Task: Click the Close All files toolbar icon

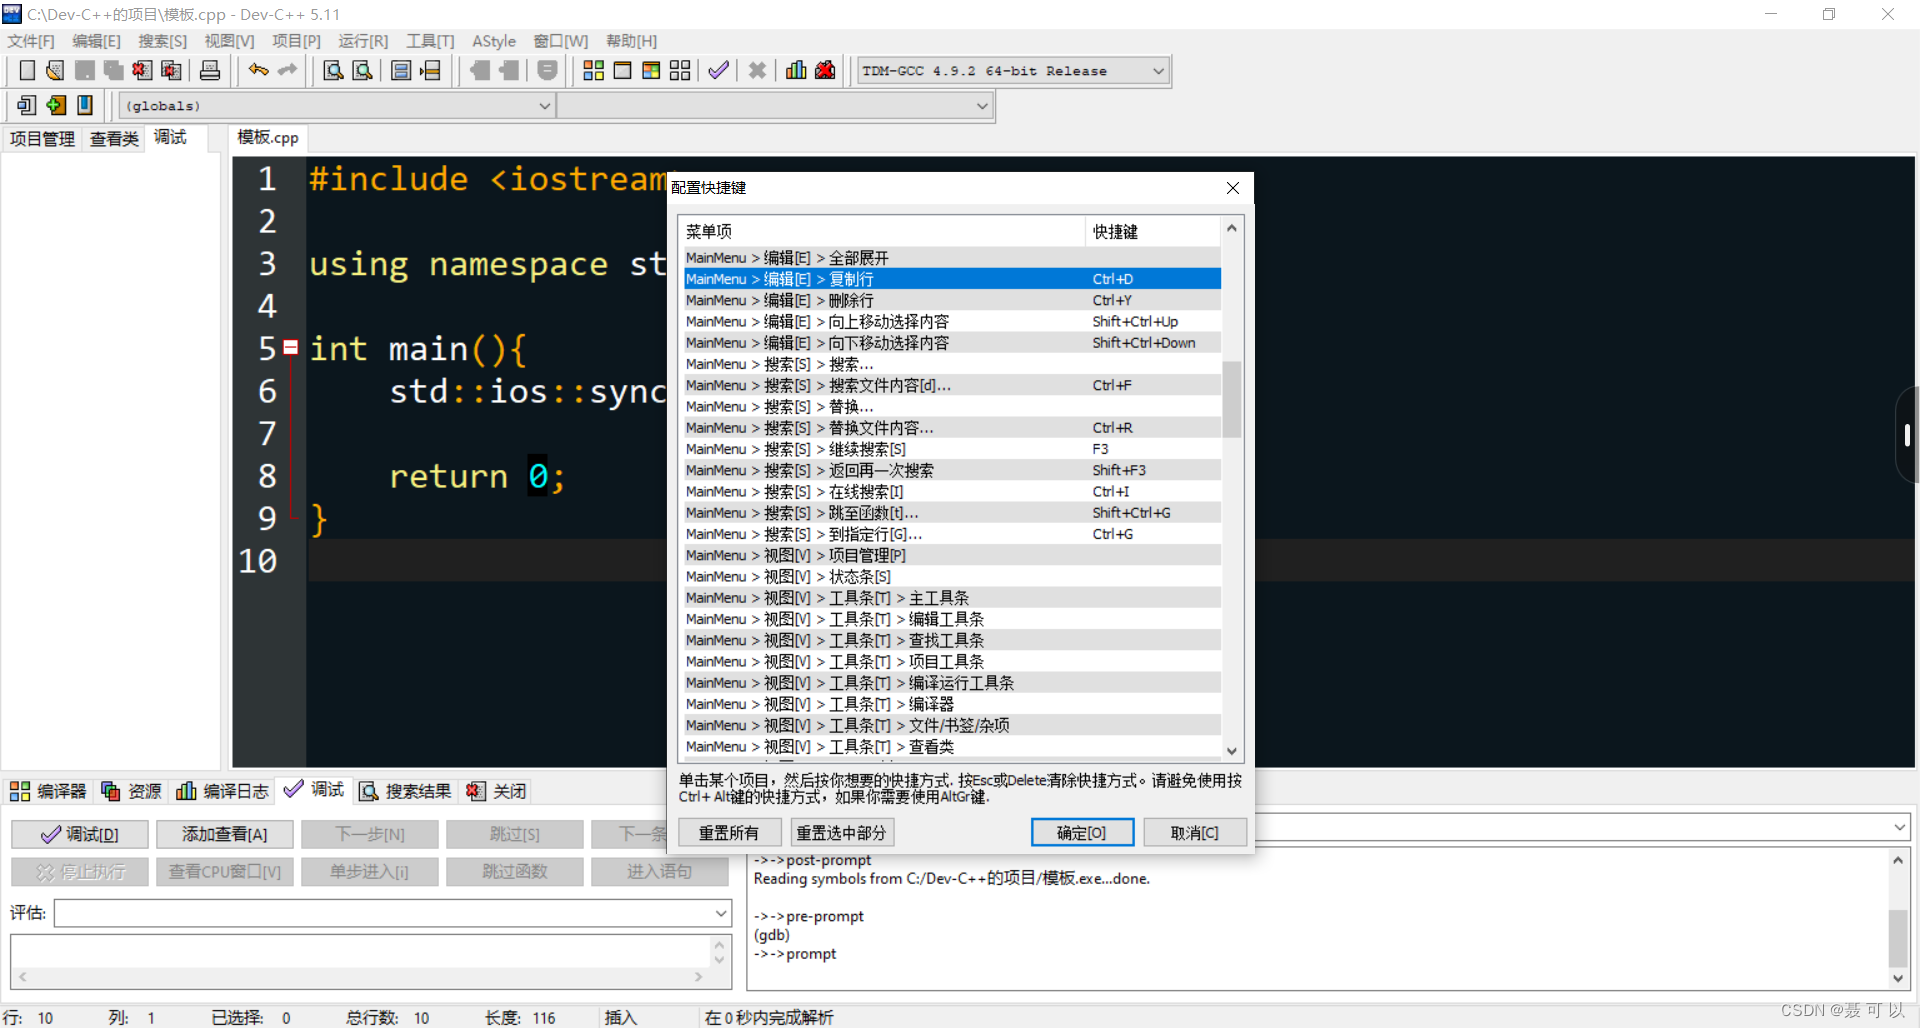Action: pyautogui.click(x=171, y=70)
